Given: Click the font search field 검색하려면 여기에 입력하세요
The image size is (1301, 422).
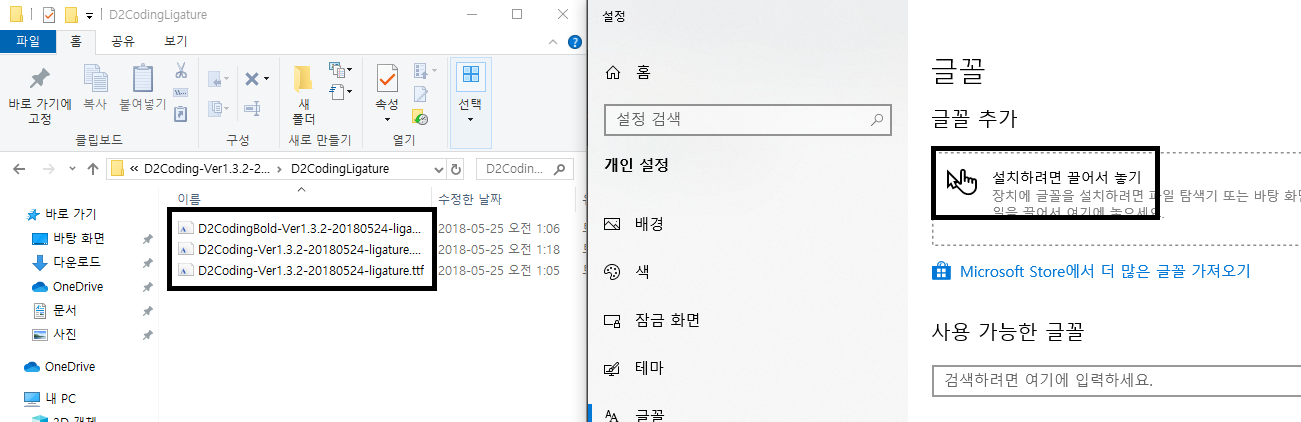Looking at the screenshot, I should pyautogui.click(x=1115, y=381).
